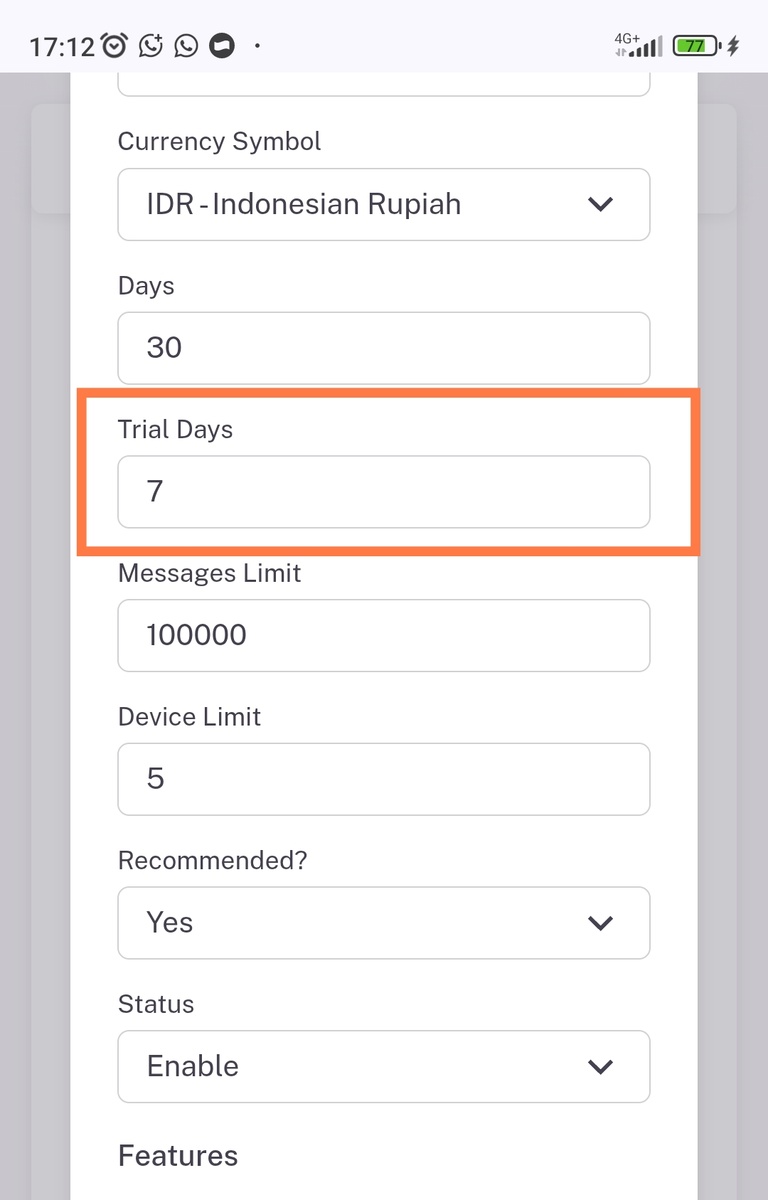
Task: Tap the status bar clock
Action: point(61,46)
